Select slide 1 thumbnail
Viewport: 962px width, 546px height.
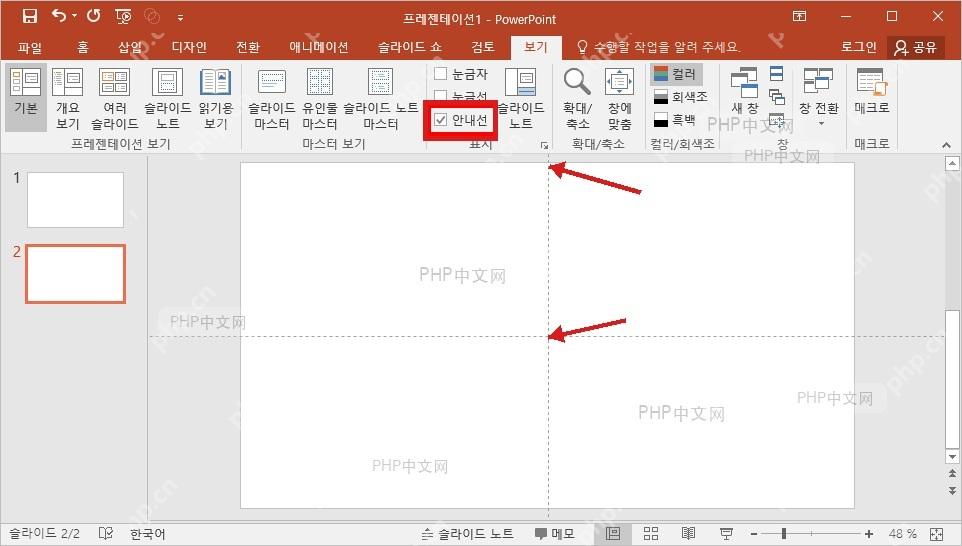pos(75,199)
